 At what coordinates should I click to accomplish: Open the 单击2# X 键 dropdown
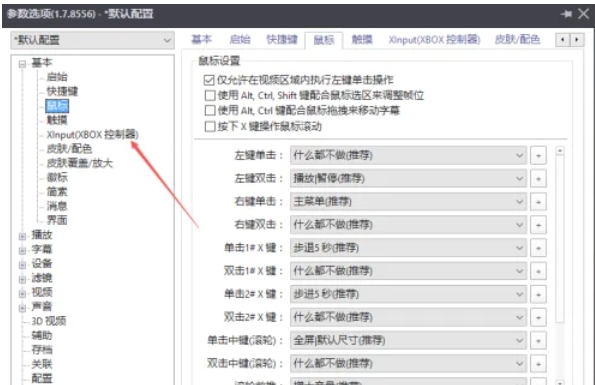point(408,294)
